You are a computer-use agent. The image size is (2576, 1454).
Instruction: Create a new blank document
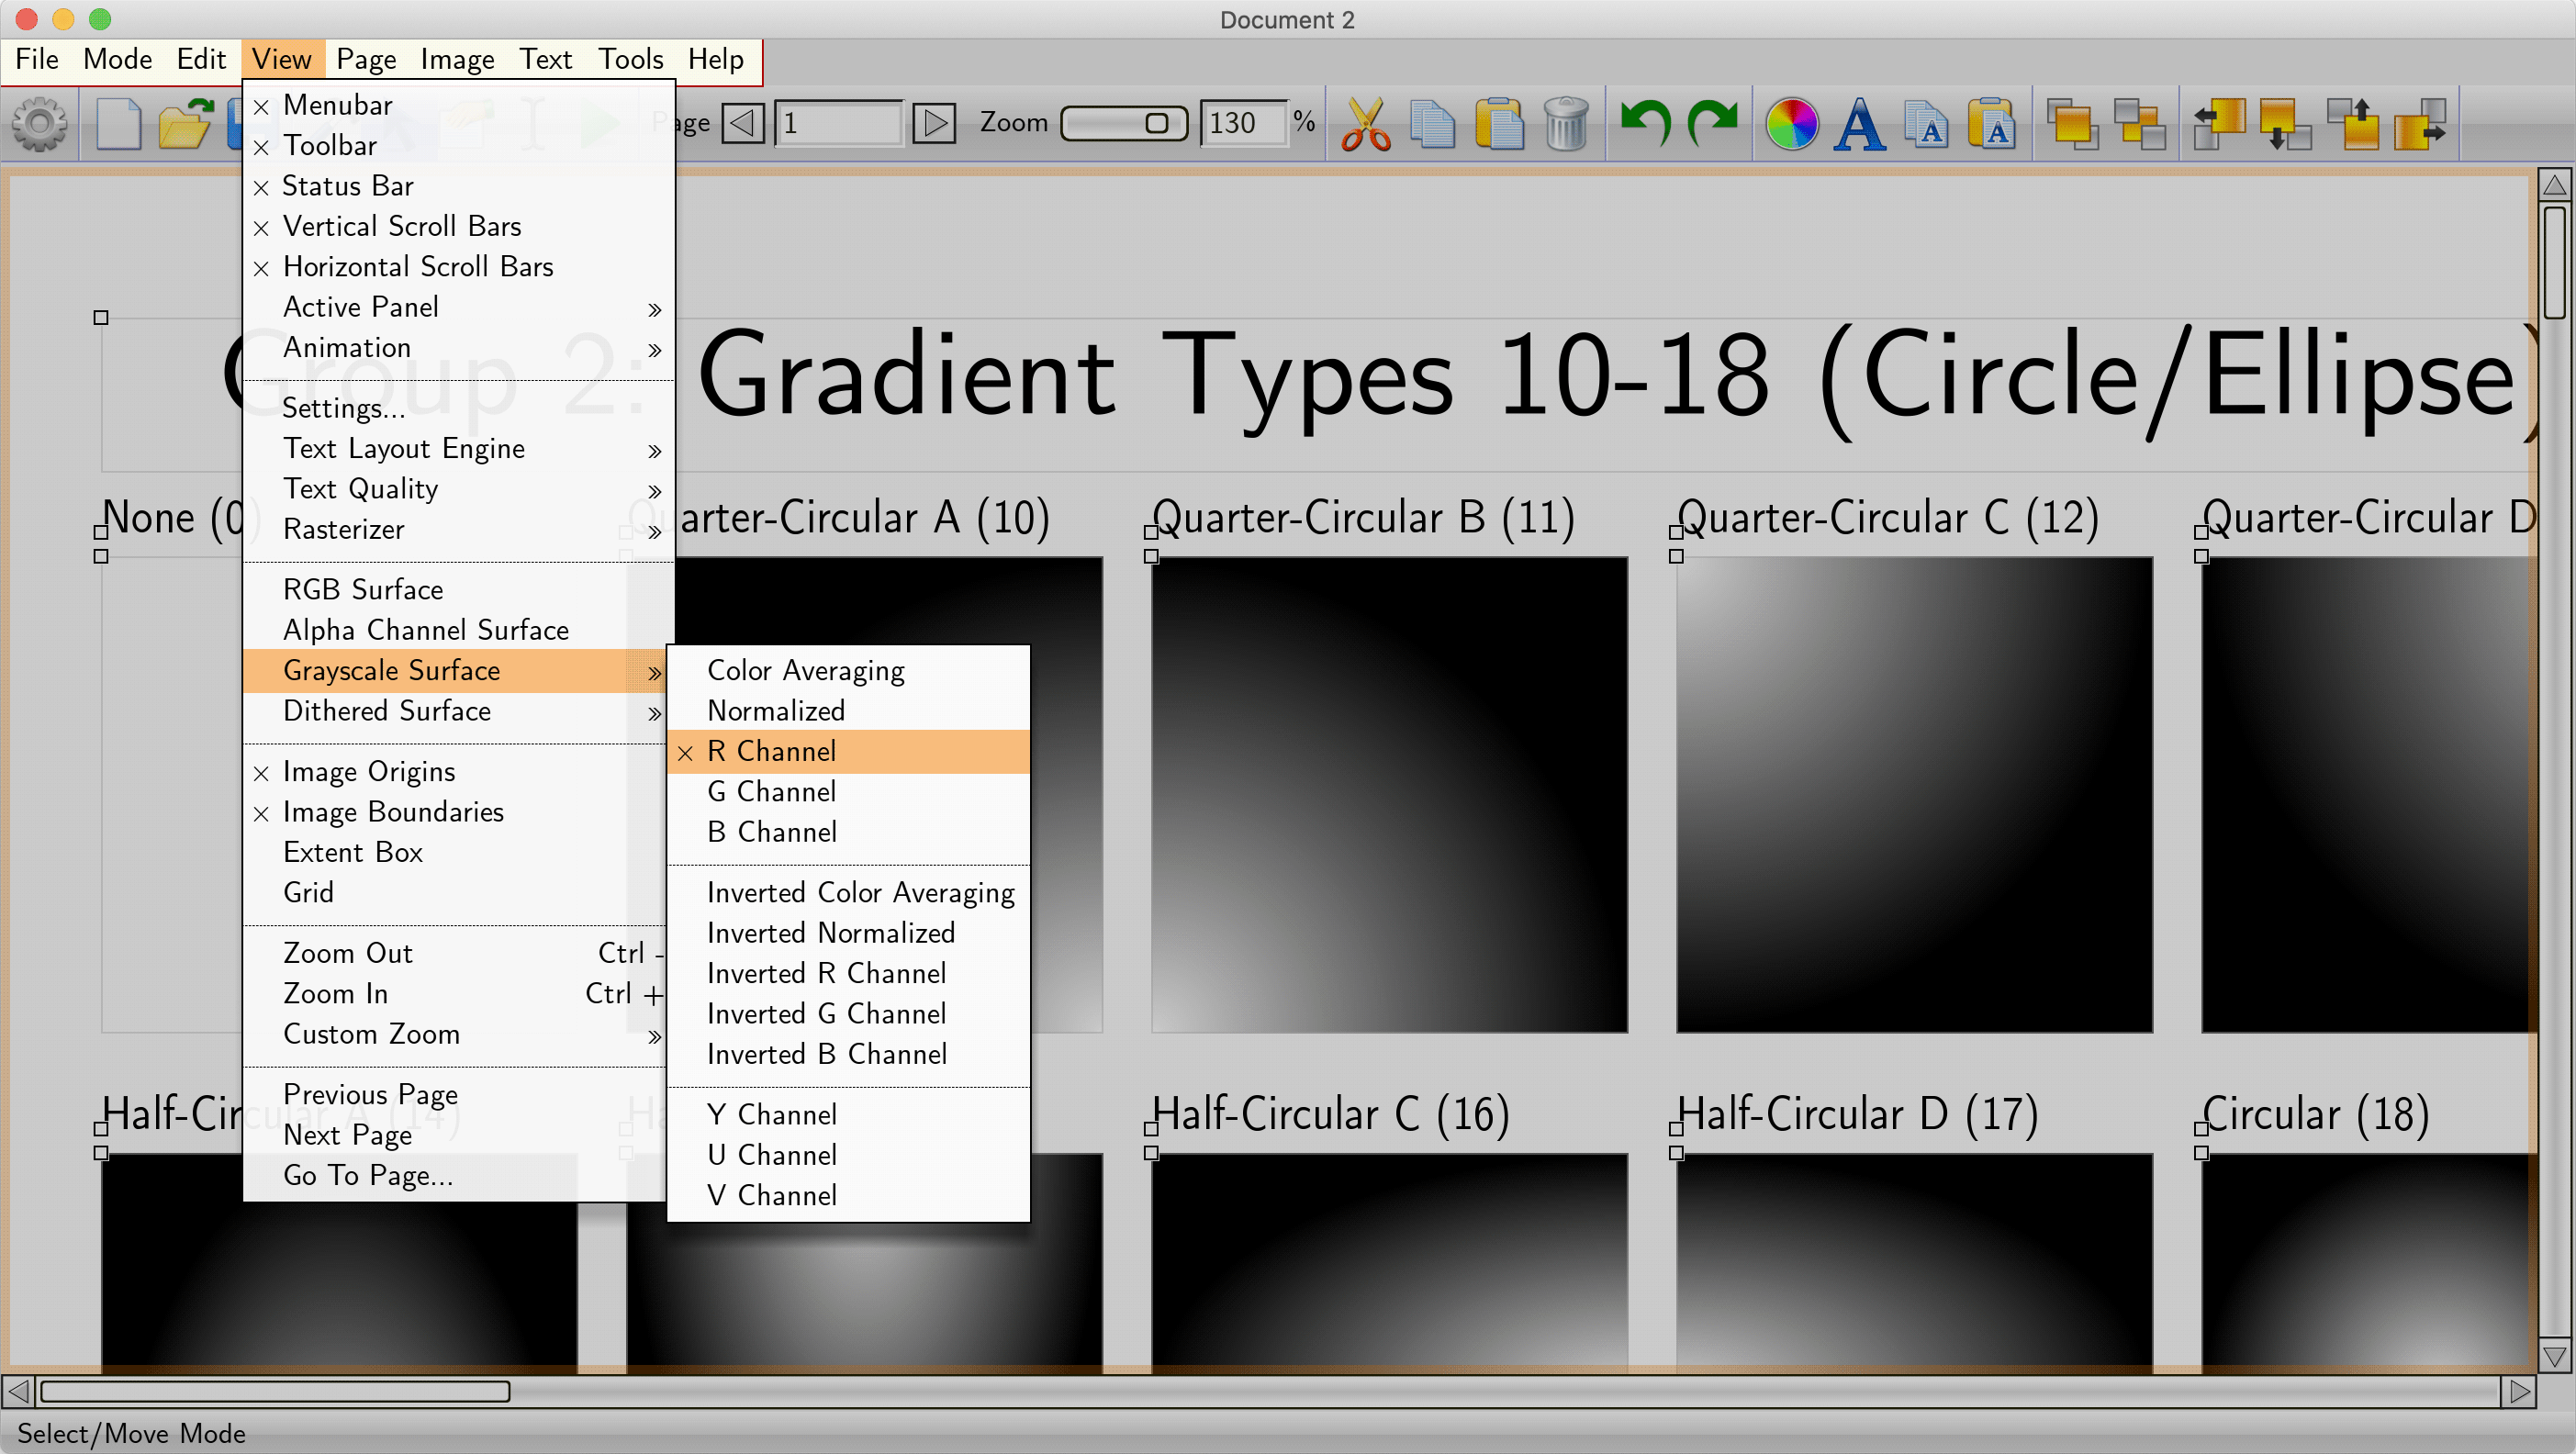click(x=118, y=124)
